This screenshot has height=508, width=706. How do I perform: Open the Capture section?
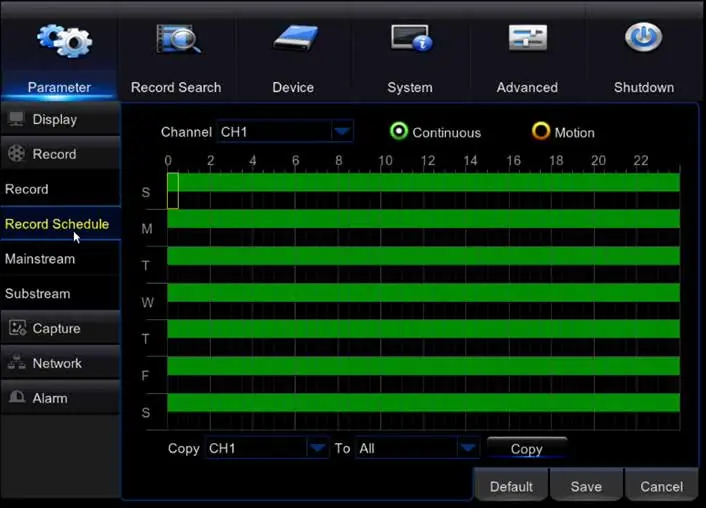click(x=60, y=328)
